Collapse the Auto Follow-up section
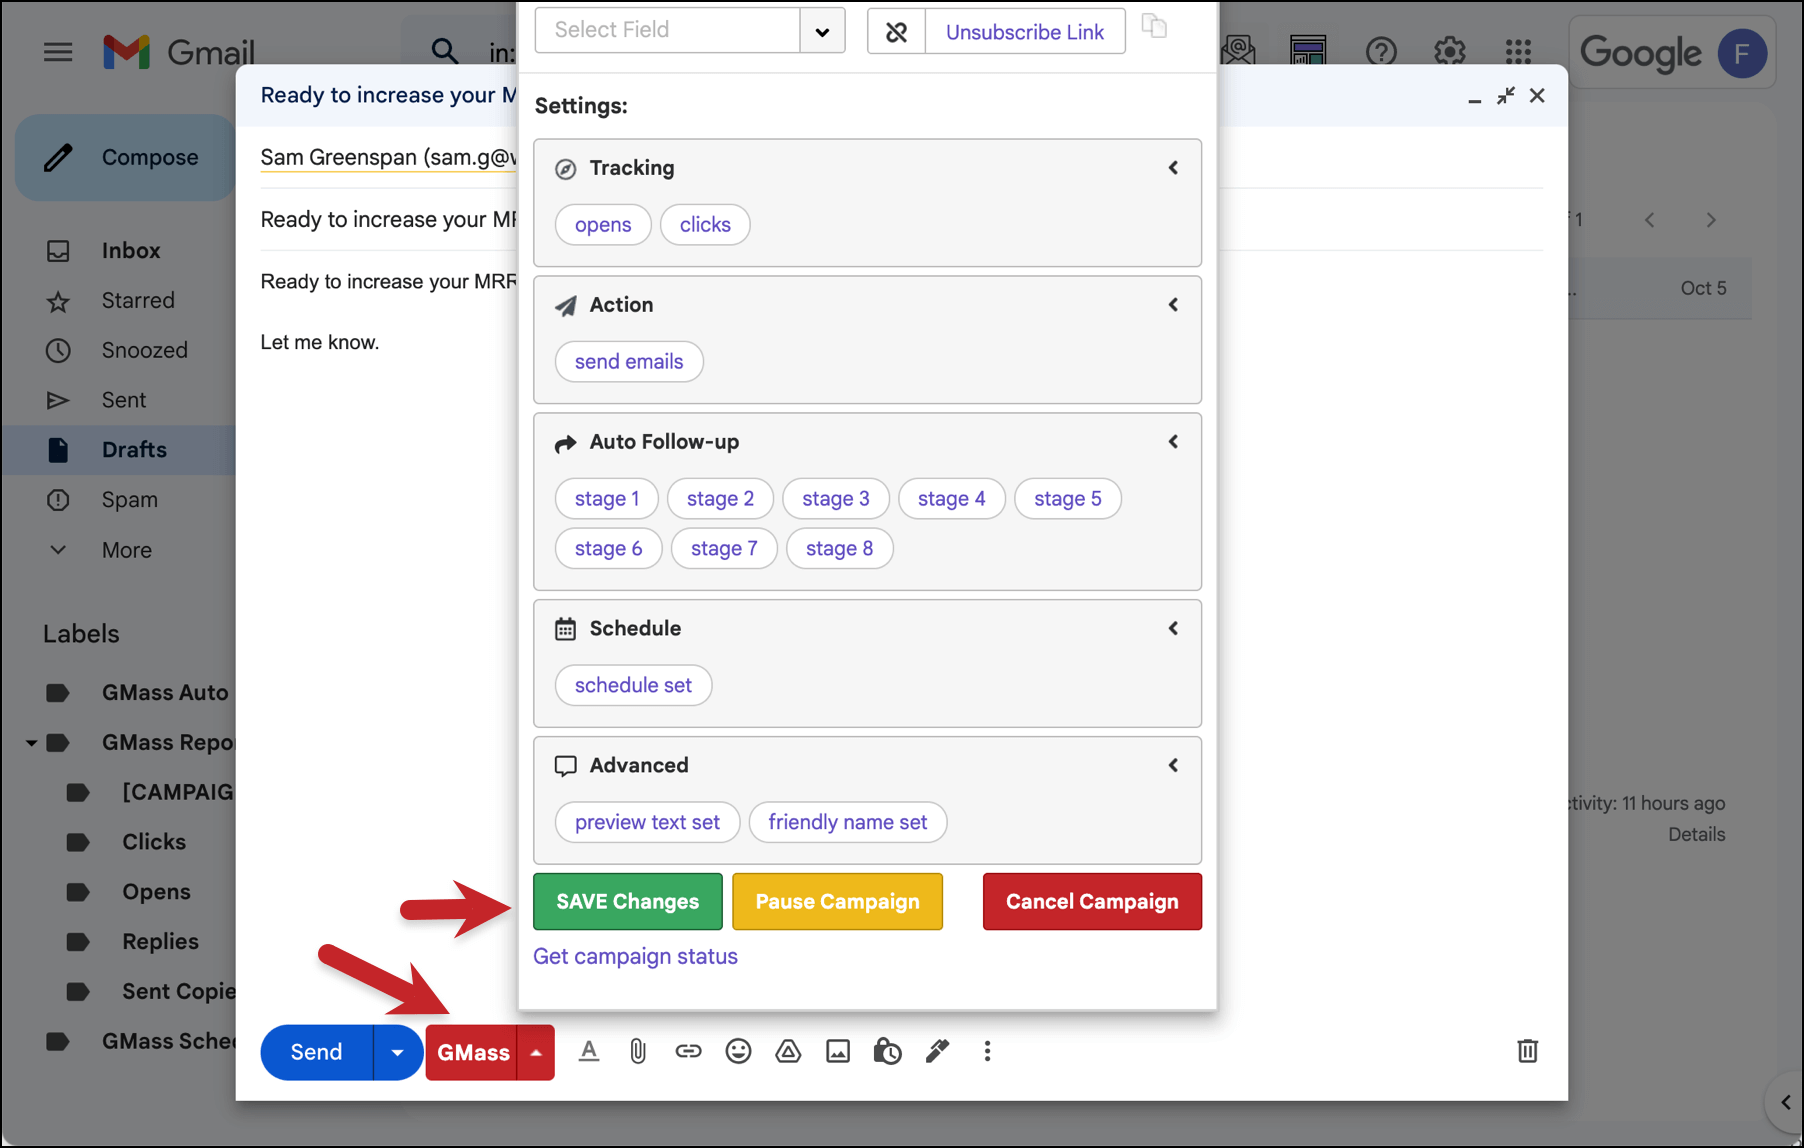The height and width of the screenshot is (1148, 1804). (1173, 442)
